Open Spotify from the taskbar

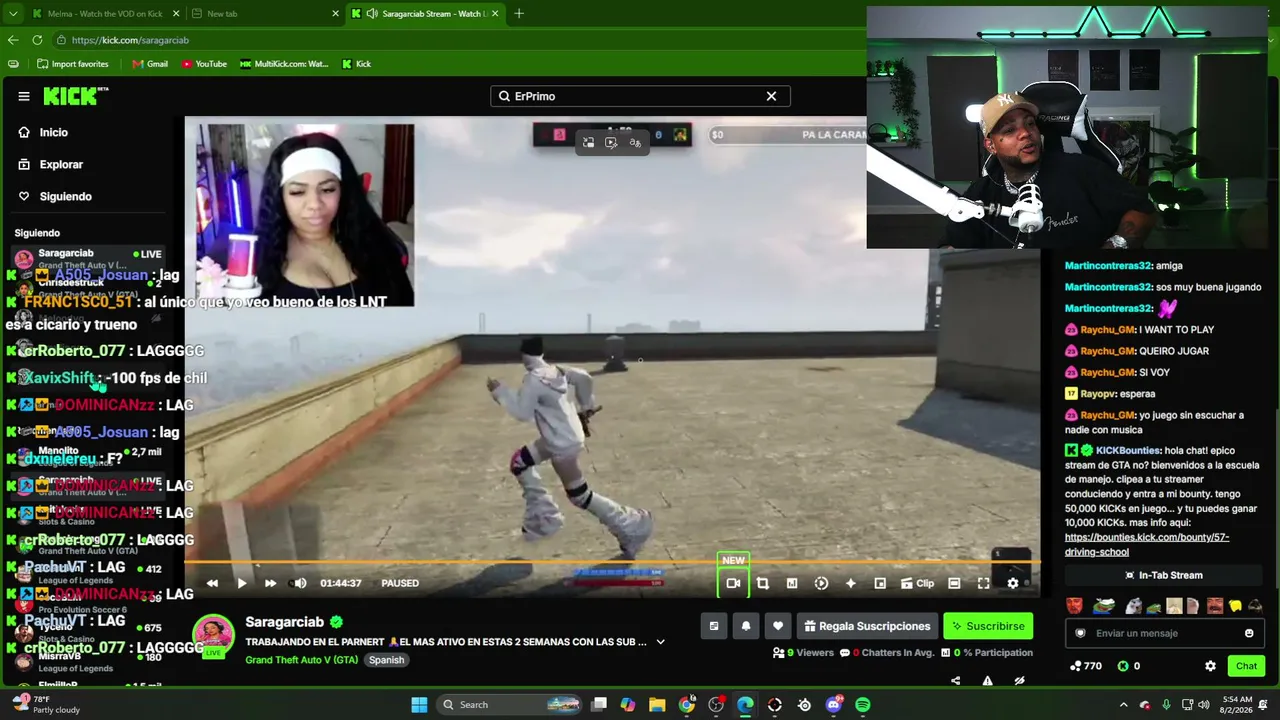863,705
